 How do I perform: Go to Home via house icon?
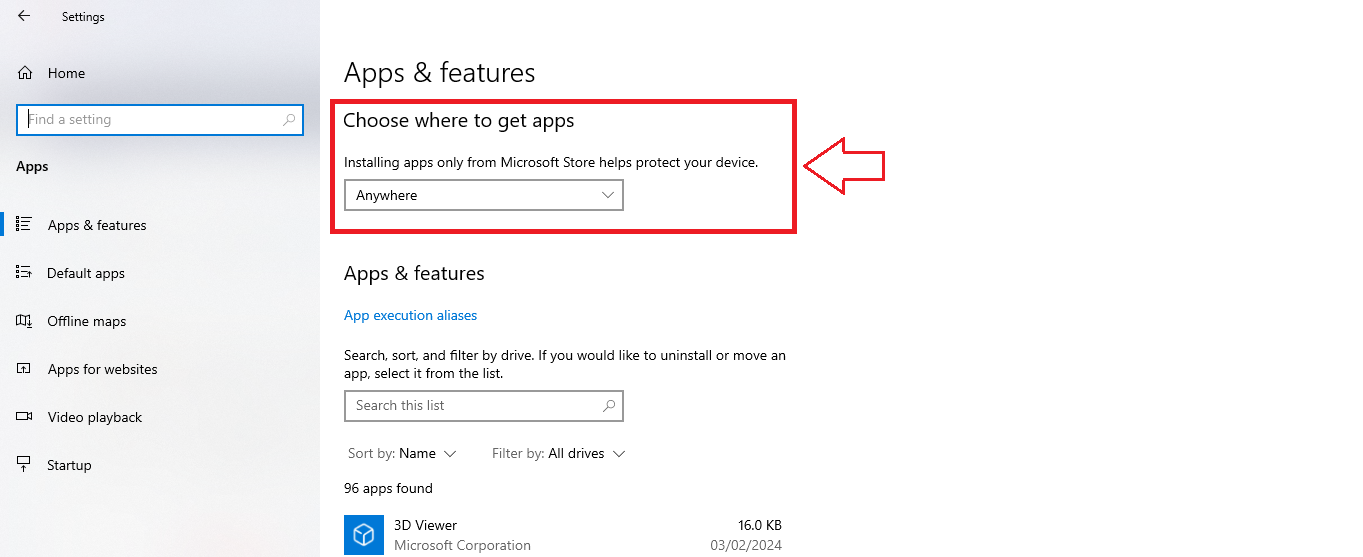(25, 73)
